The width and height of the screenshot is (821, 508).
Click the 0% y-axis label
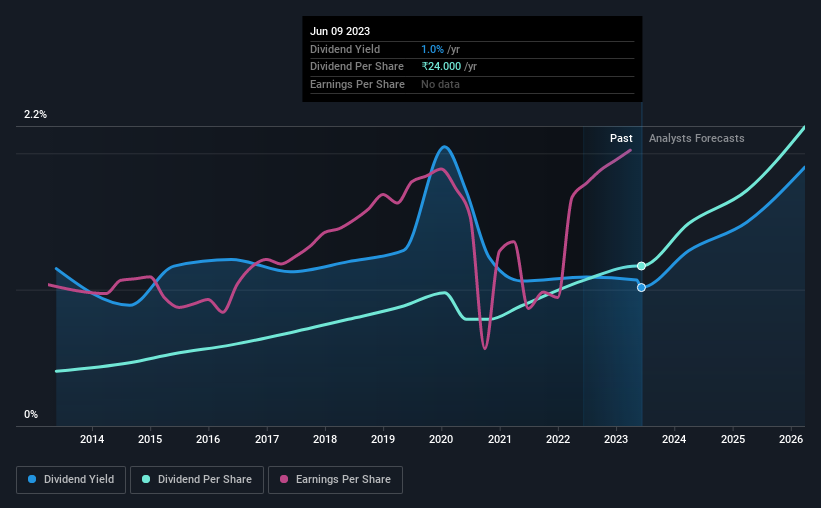[31, 414]
